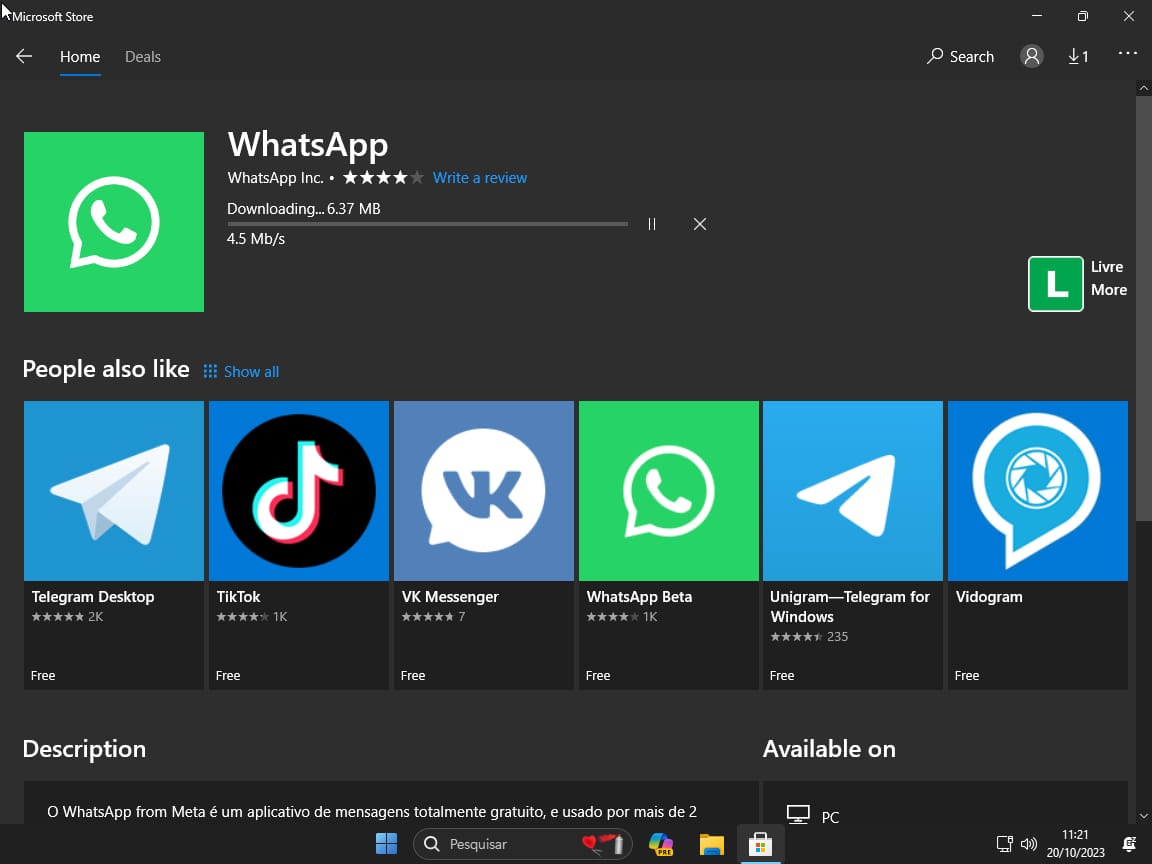Click the green Livre age rating icon

click(1055, 284)
